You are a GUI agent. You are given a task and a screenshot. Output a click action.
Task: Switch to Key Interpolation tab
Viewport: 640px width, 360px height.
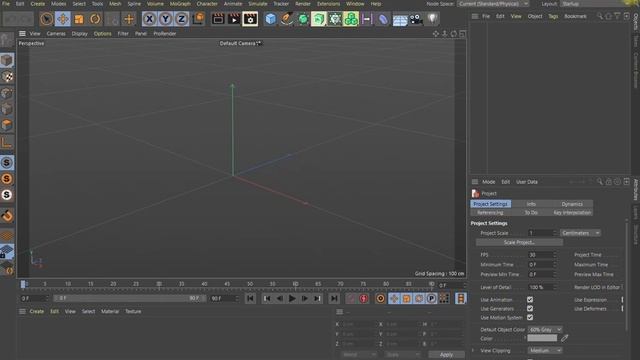point(572,213)
